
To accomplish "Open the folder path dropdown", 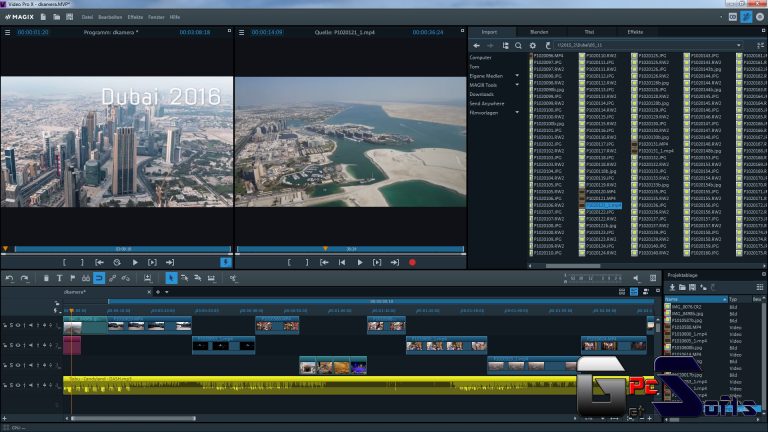I will pyautogui.click(x=739, y=46).
